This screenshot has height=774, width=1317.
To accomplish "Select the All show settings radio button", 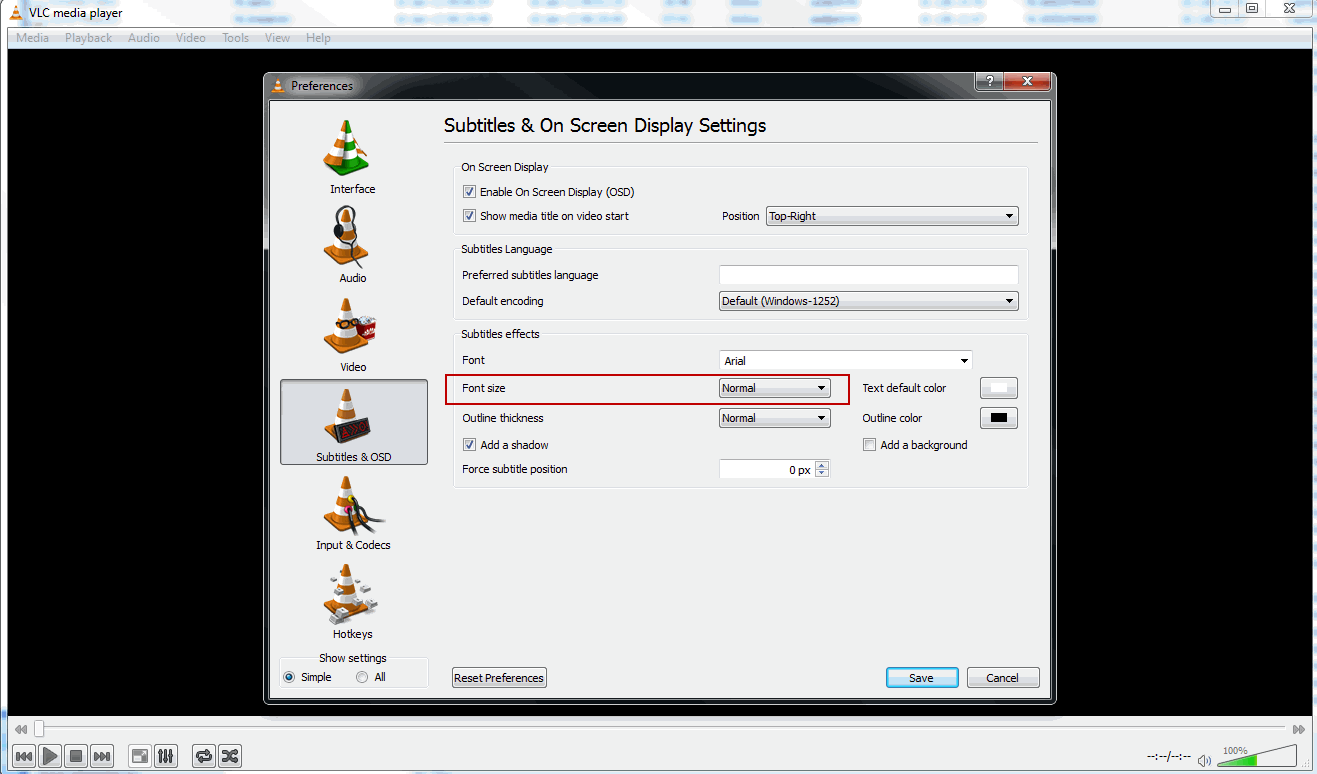I will (362, 677).
